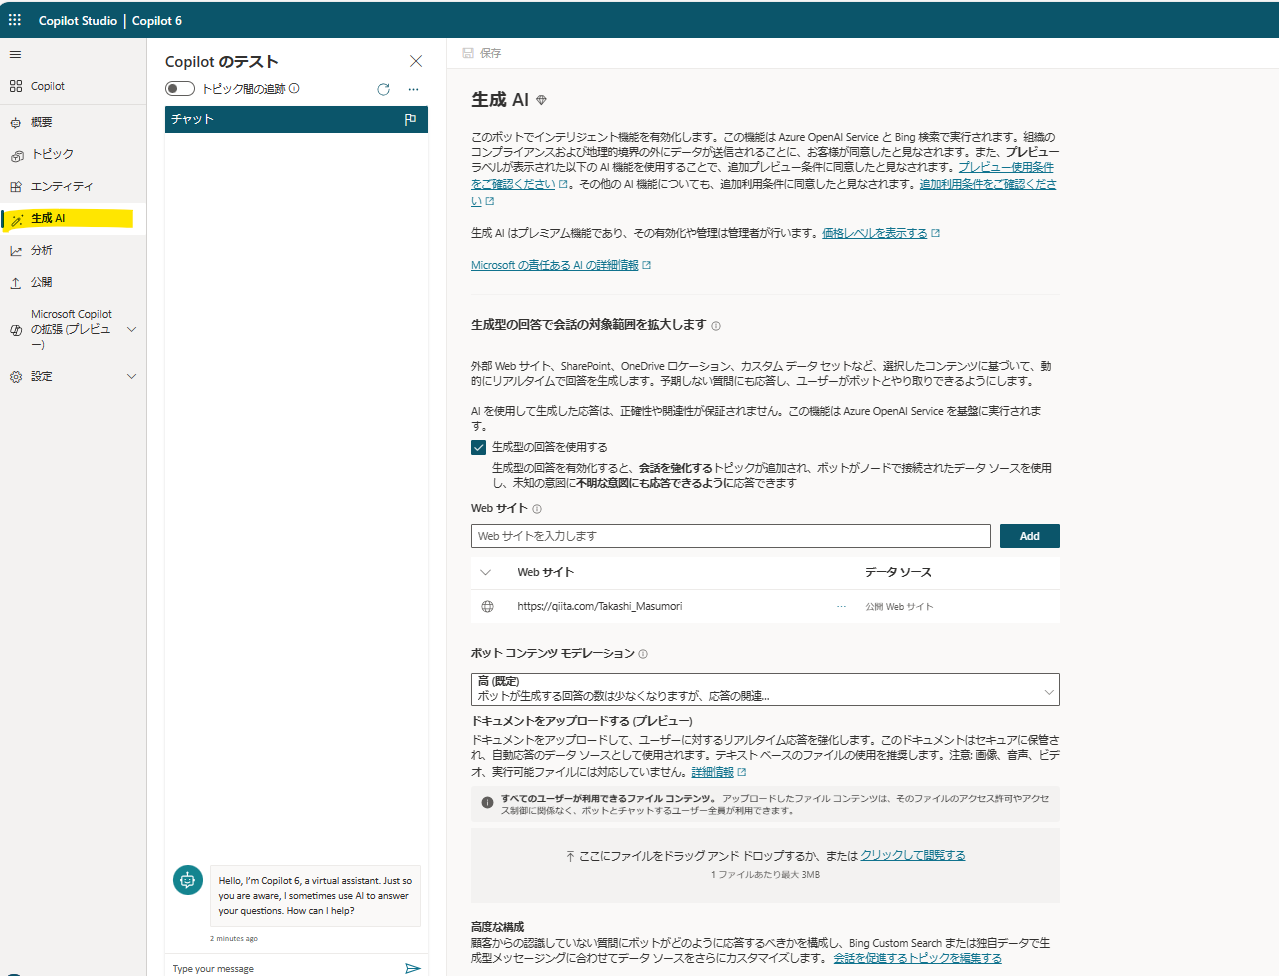Image resolution: width=1279 pixels, height=976 pixels.
Task: Open the app launcher waffle icon
Action: click(x=15, y=20)
